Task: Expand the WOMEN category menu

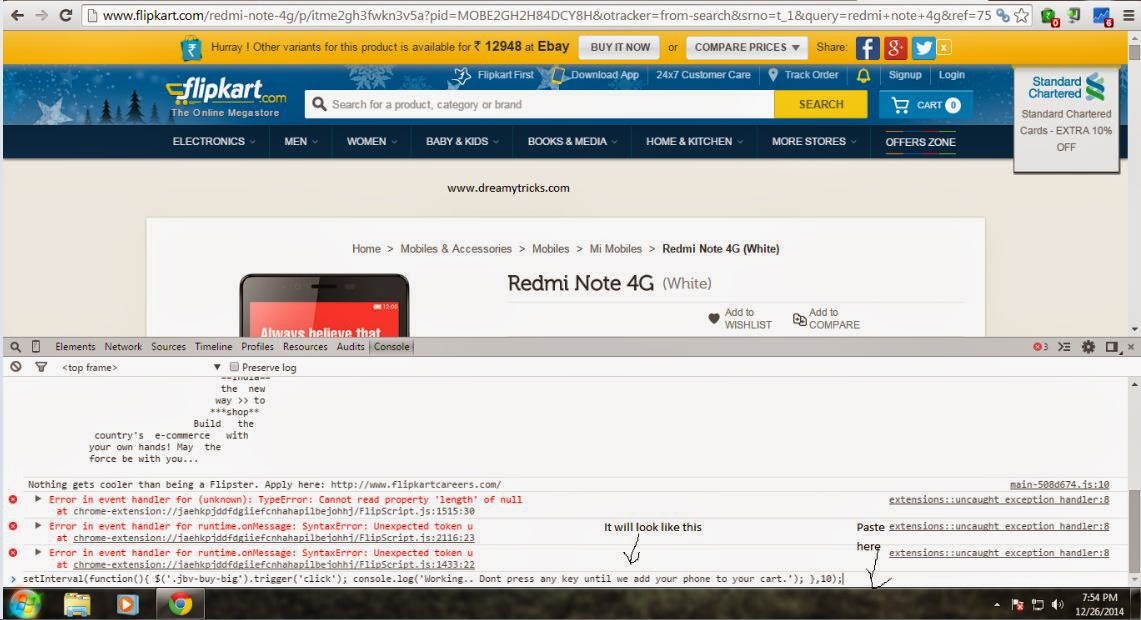Action: pyautogui.click(x=371, y=141)
